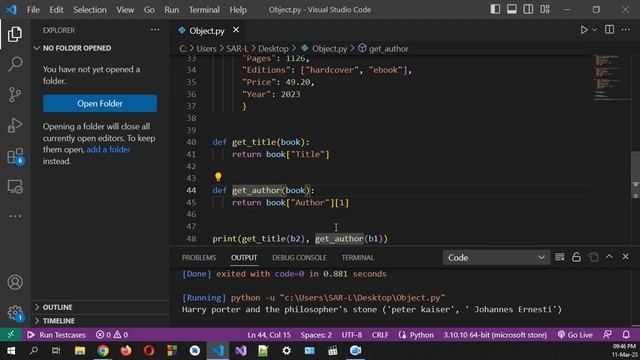Screen dimensions: 640x360
Task: Toggle bottom panel layout icon
Action: (x=511, y=9)
